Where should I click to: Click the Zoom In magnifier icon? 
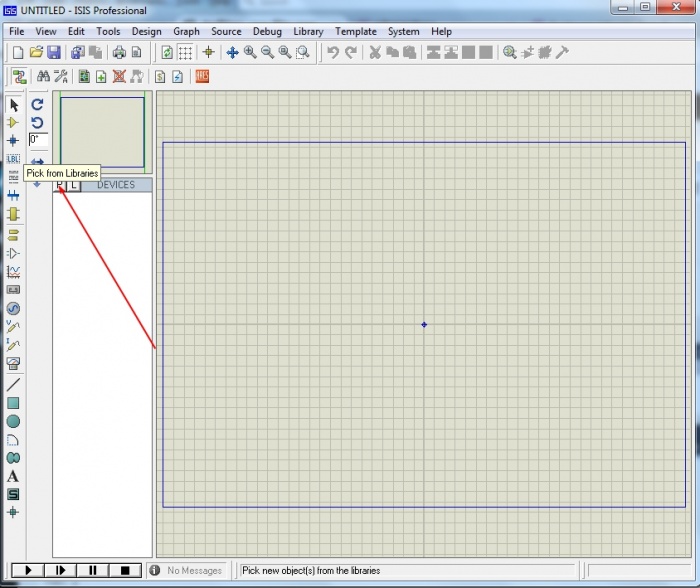[250, 52]
